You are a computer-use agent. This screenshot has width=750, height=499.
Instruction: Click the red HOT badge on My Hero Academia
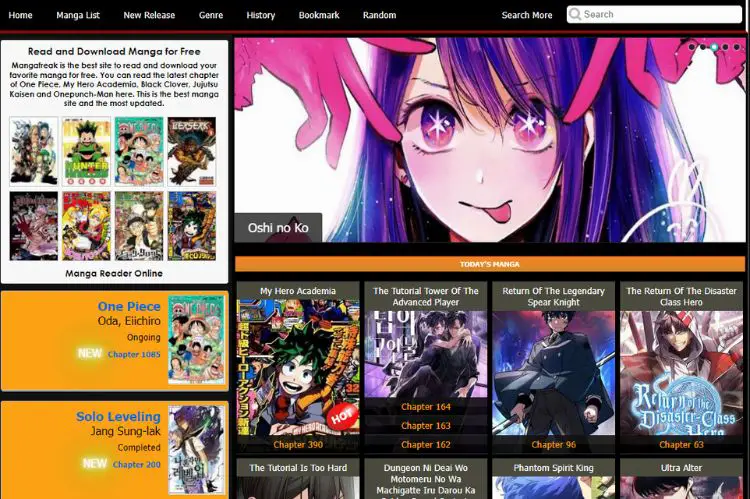[x=342, y=416]
